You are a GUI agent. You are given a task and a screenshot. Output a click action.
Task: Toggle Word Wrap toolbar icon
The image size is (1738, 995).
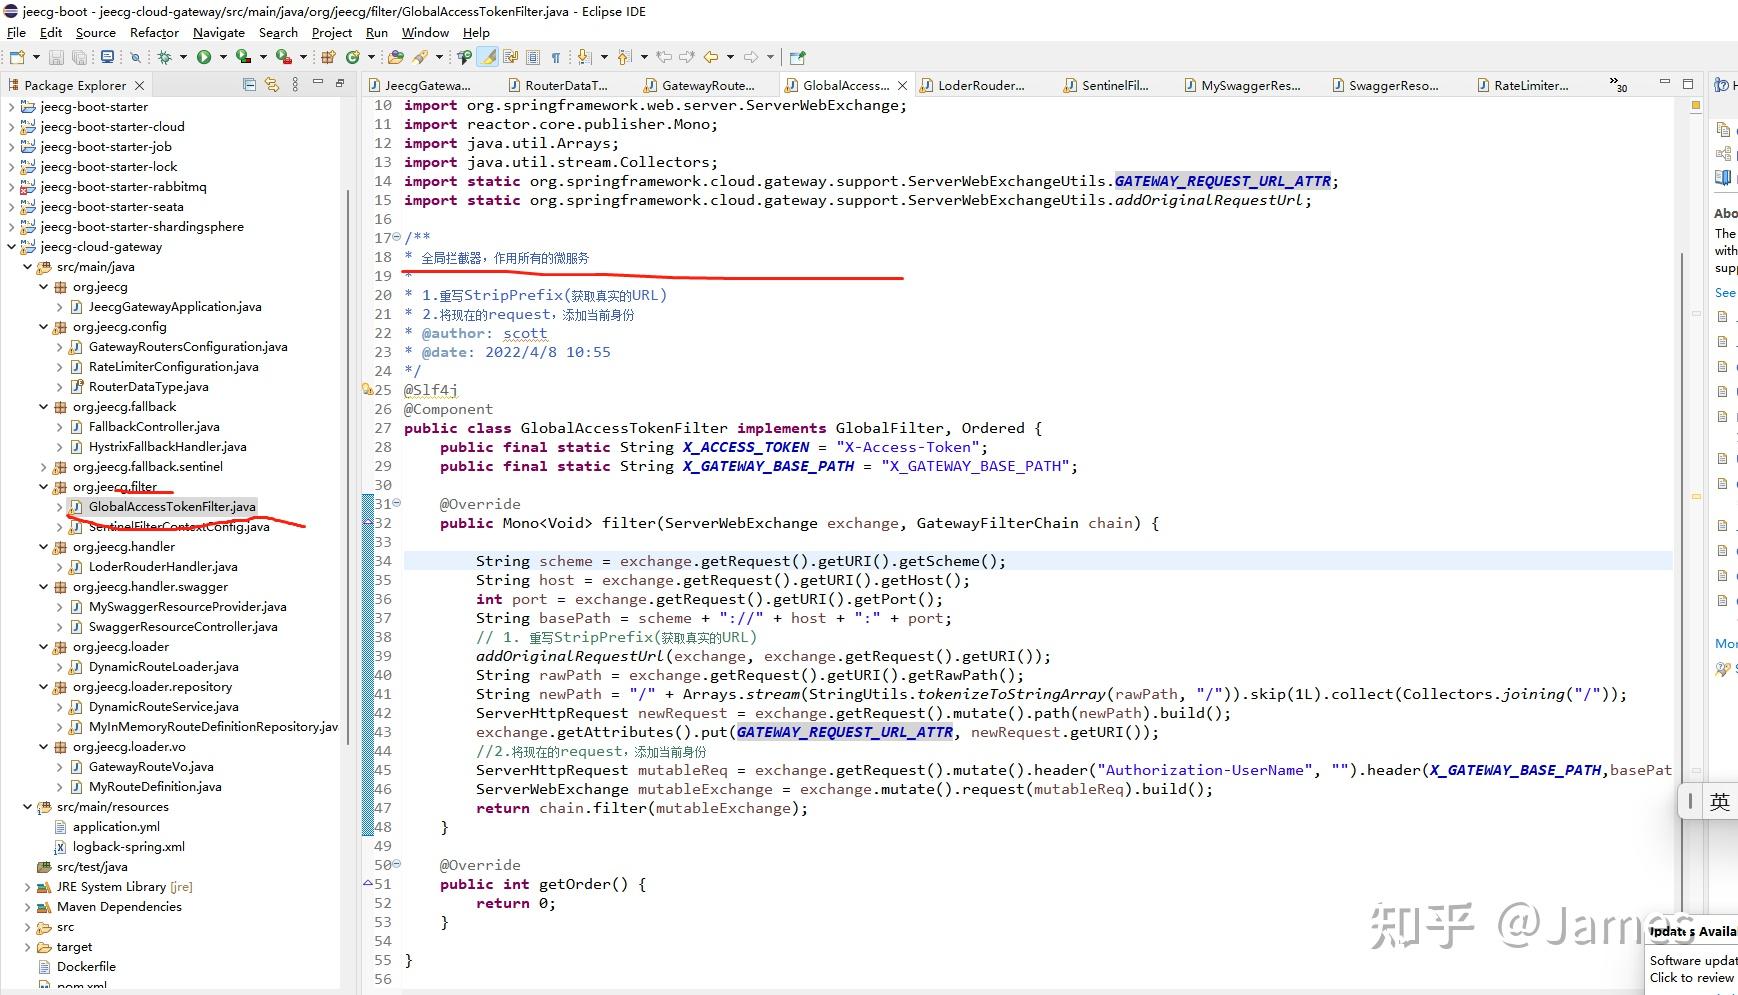(511, 57)
